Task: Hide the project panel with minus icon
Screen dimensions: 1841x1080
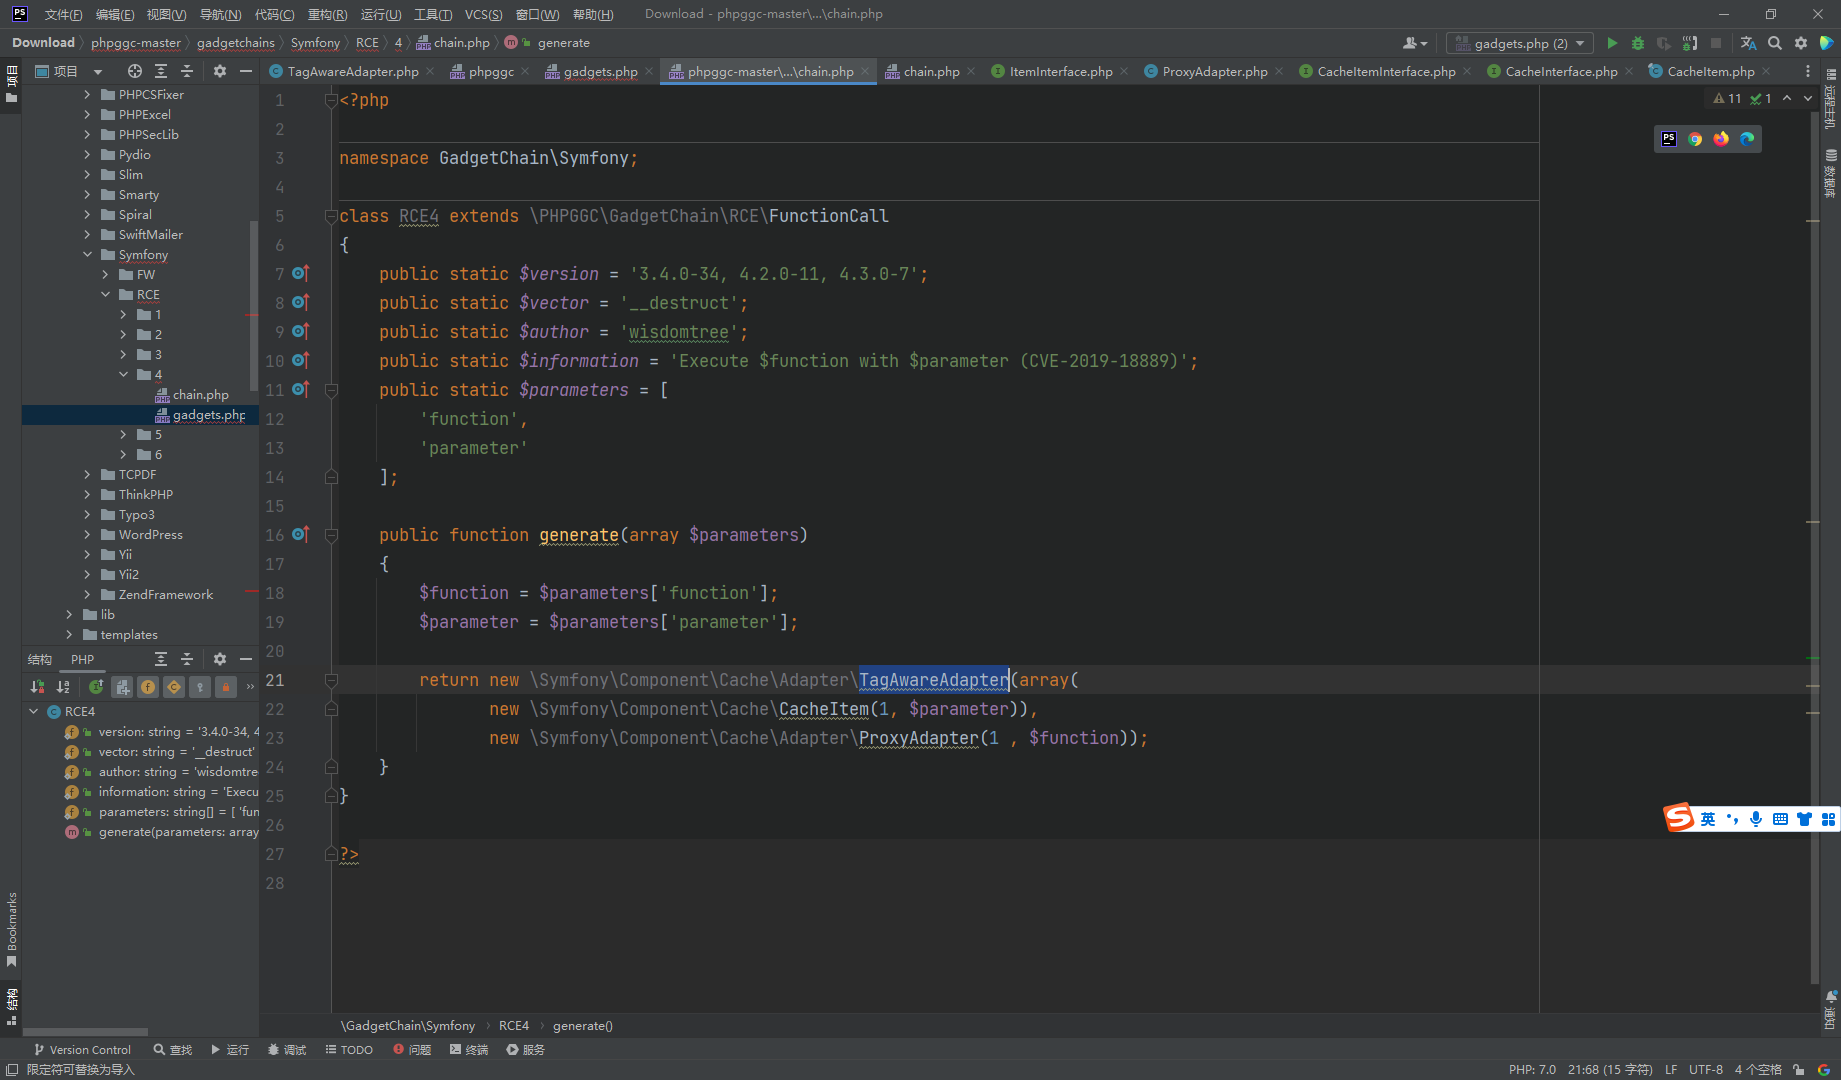Action: (246, 71)
